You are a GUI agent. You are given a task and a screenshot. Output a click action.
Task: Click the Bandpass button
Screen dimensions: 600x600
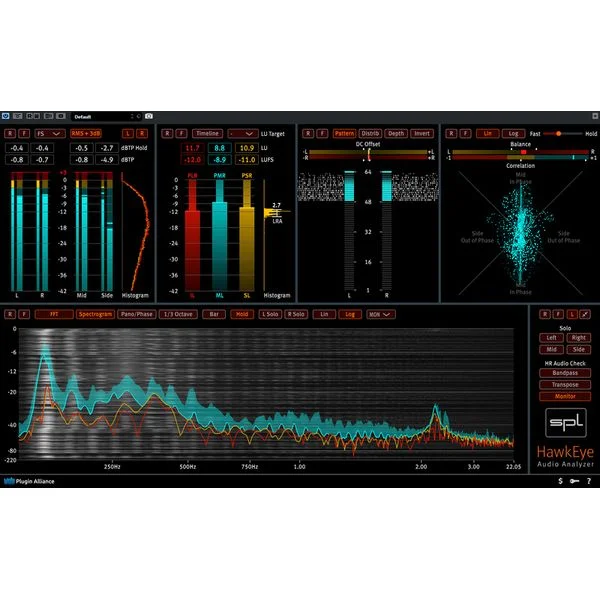tap(565, 373)
